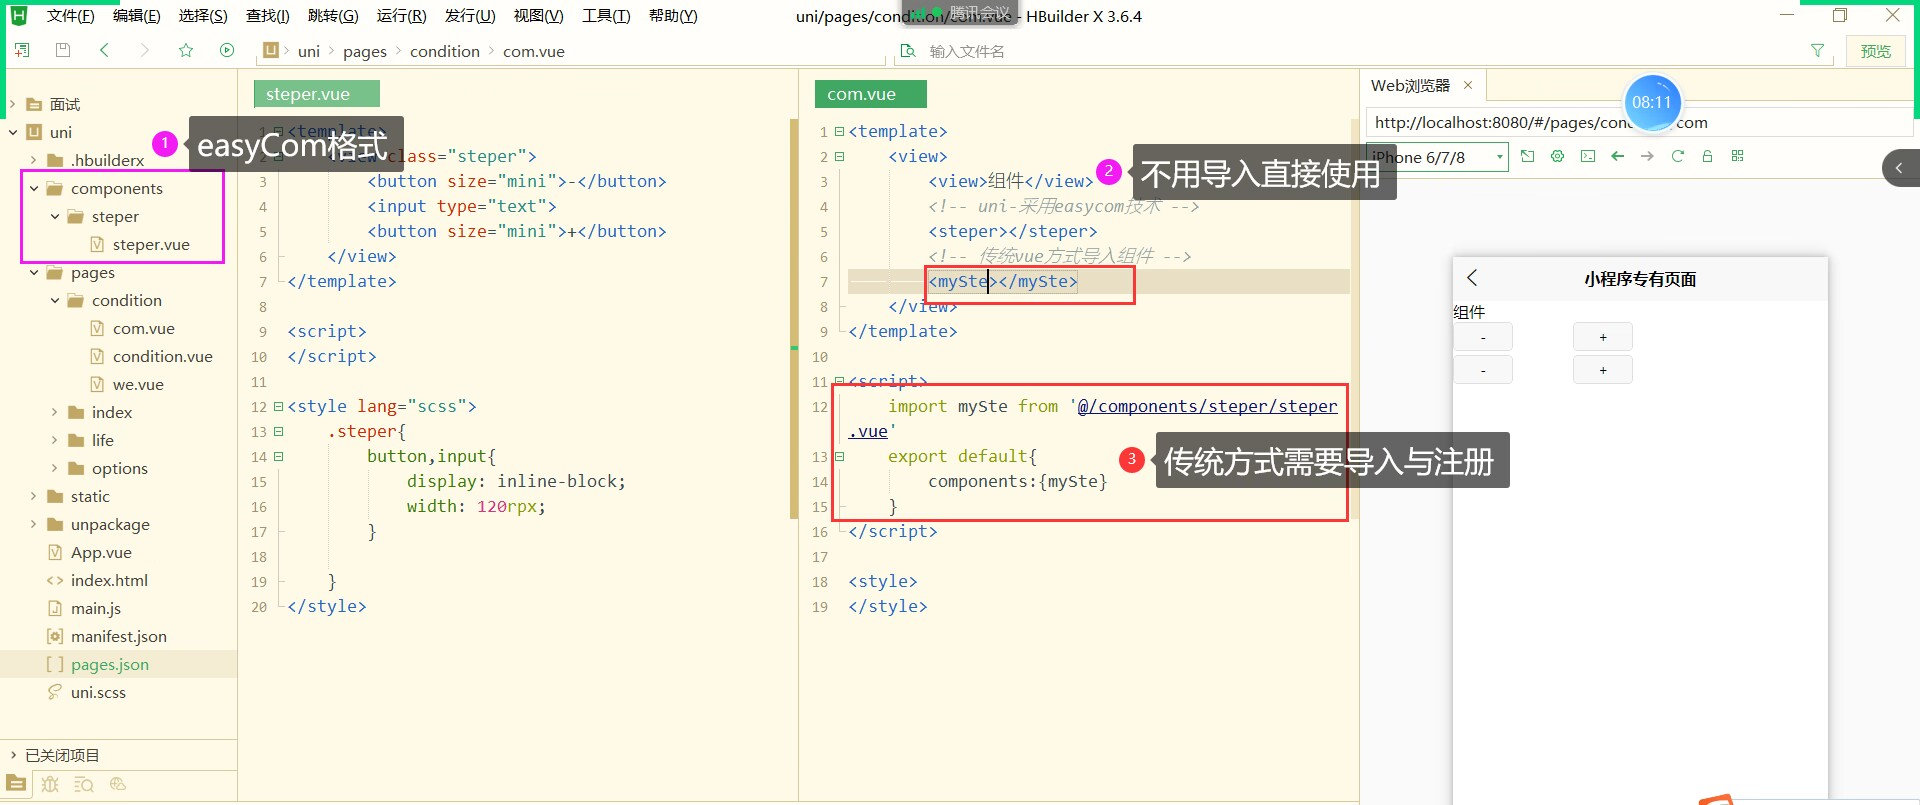Expand the unpackage folder
1920x805 pixels.
tap(34, 524)
